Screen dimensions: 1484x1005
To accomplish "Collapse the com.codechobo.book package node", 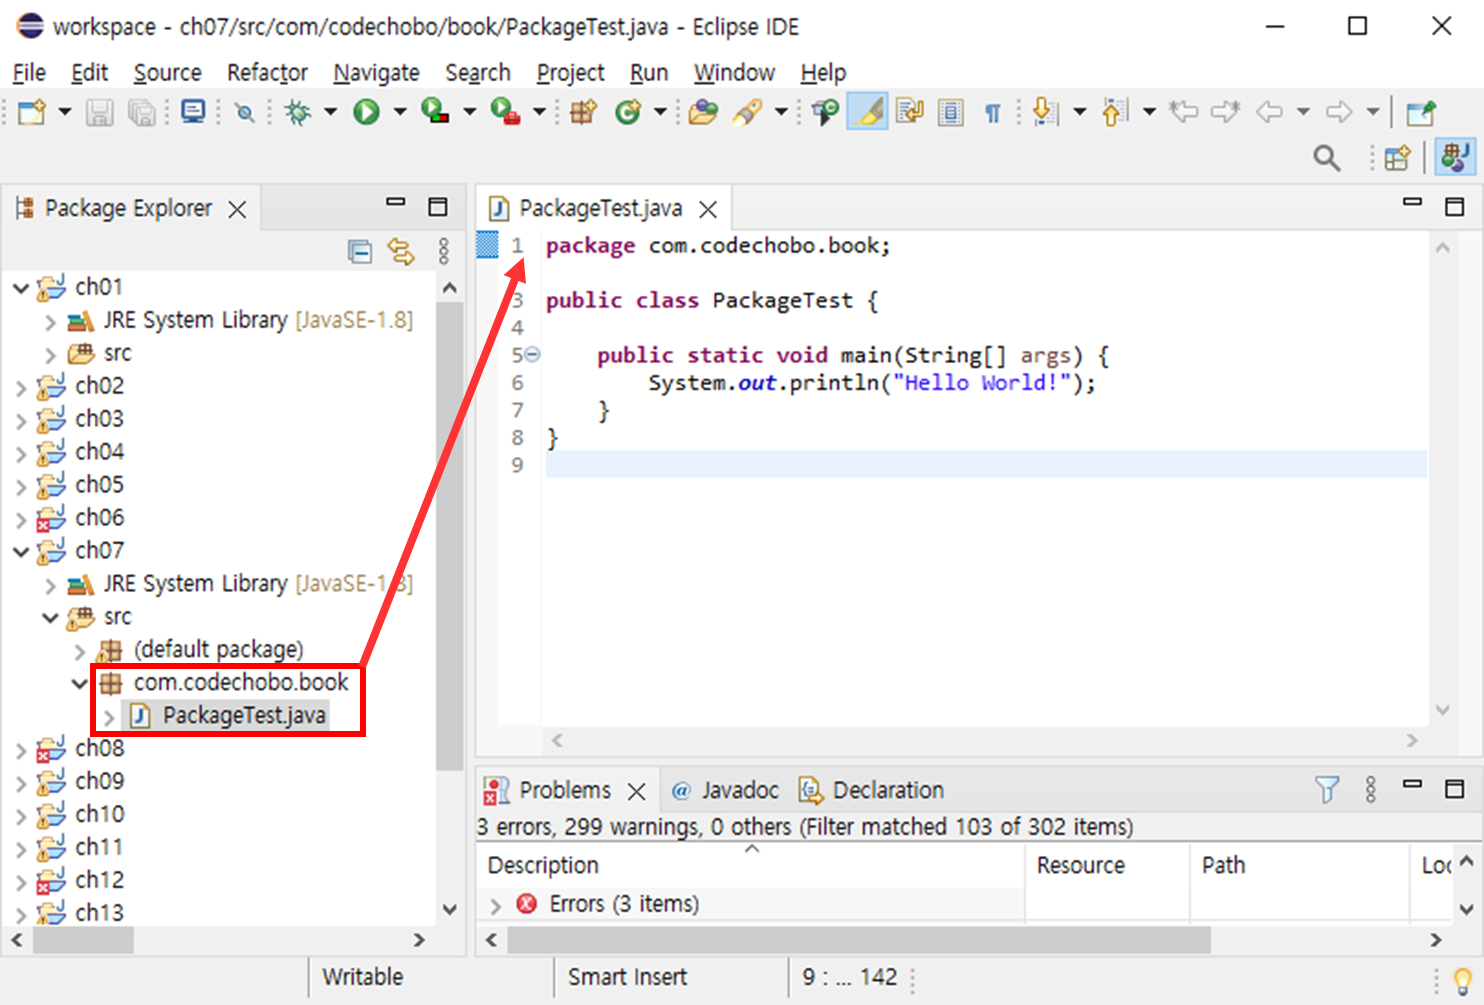I will pos(80,684).
